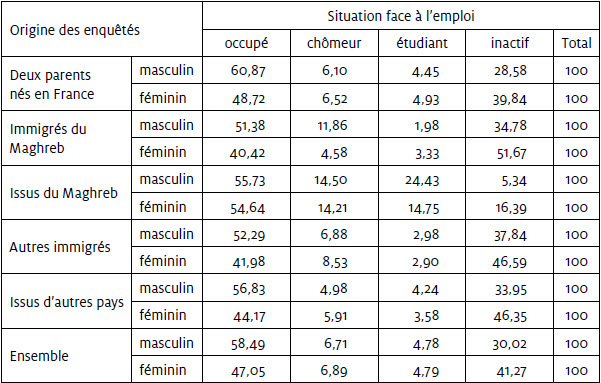The height and width of the screenshot is (383, 601).
Task: Click the cell showing 46,59
Action: click(x=509, y=262)
